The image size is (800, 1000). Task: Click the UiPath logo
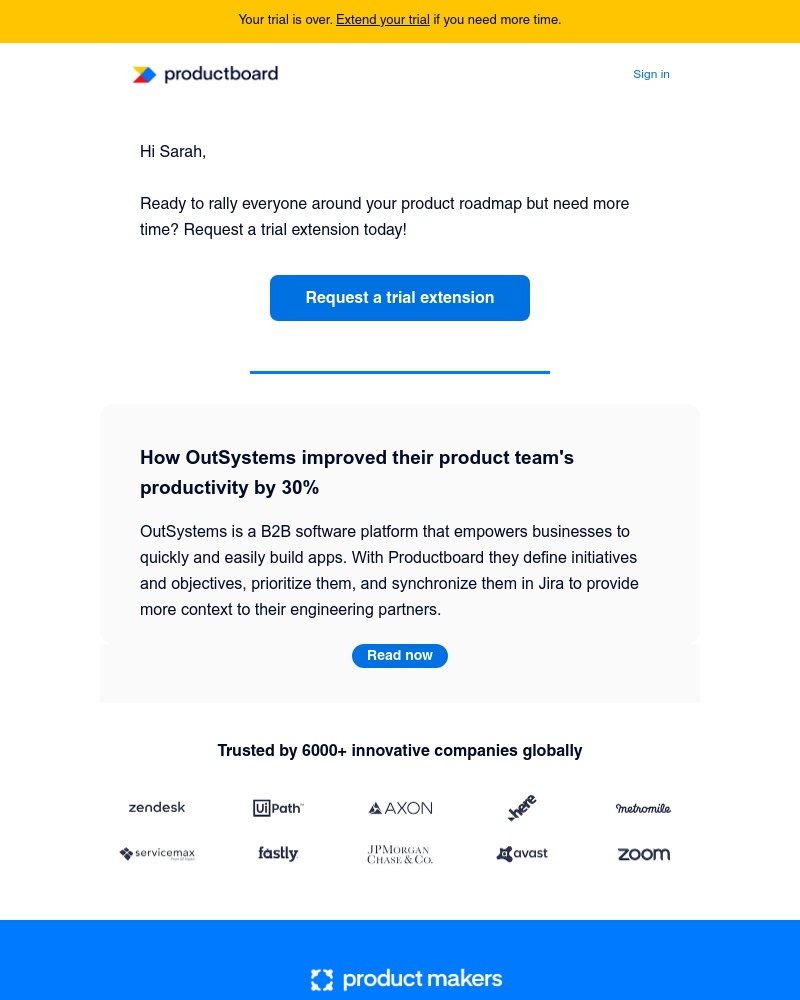pos(278,807)
